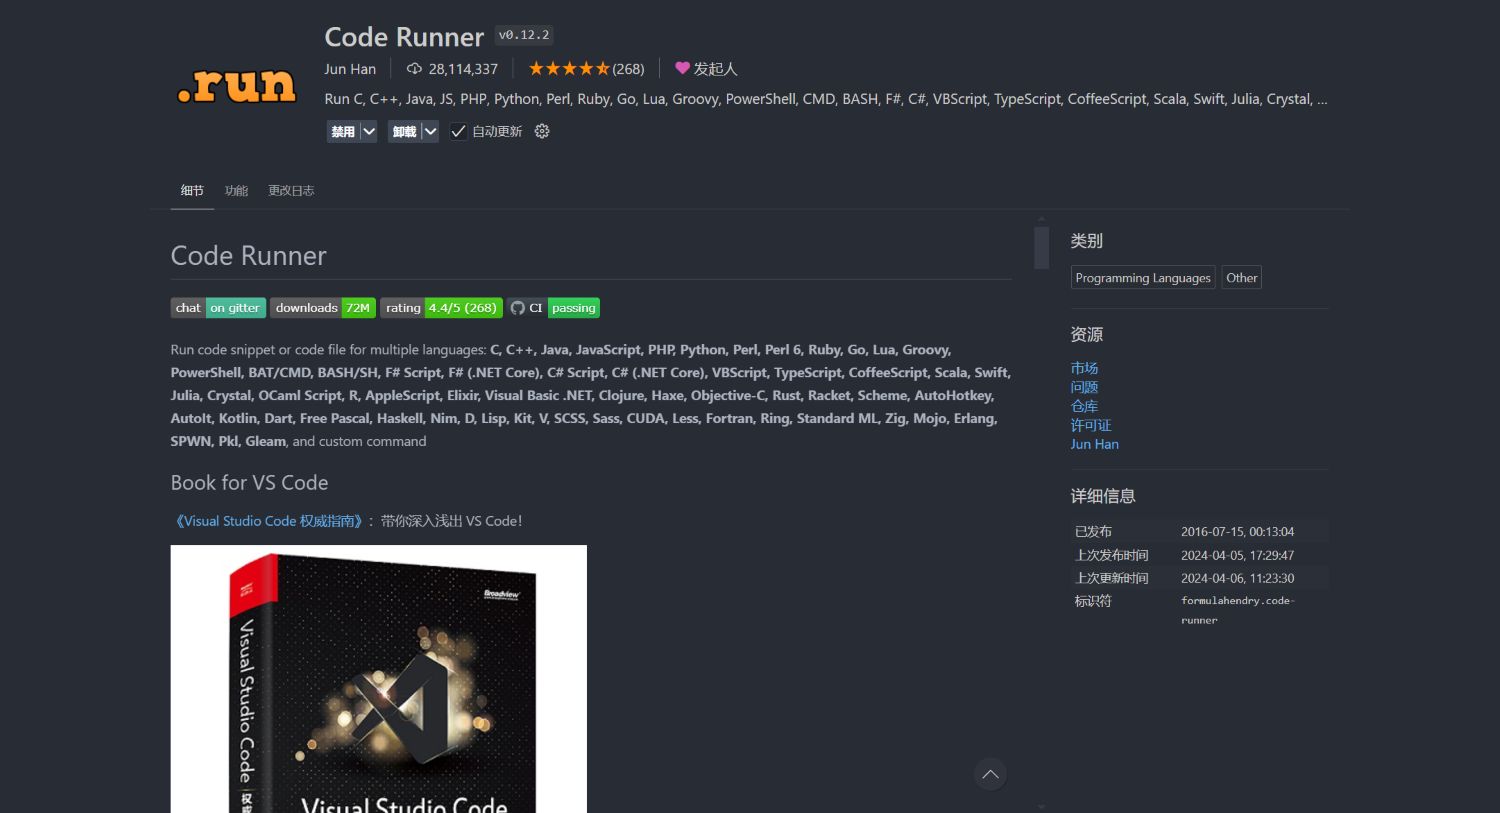Click the 28,114,337 install count
1500x813 pixels.
click(463, 69)
